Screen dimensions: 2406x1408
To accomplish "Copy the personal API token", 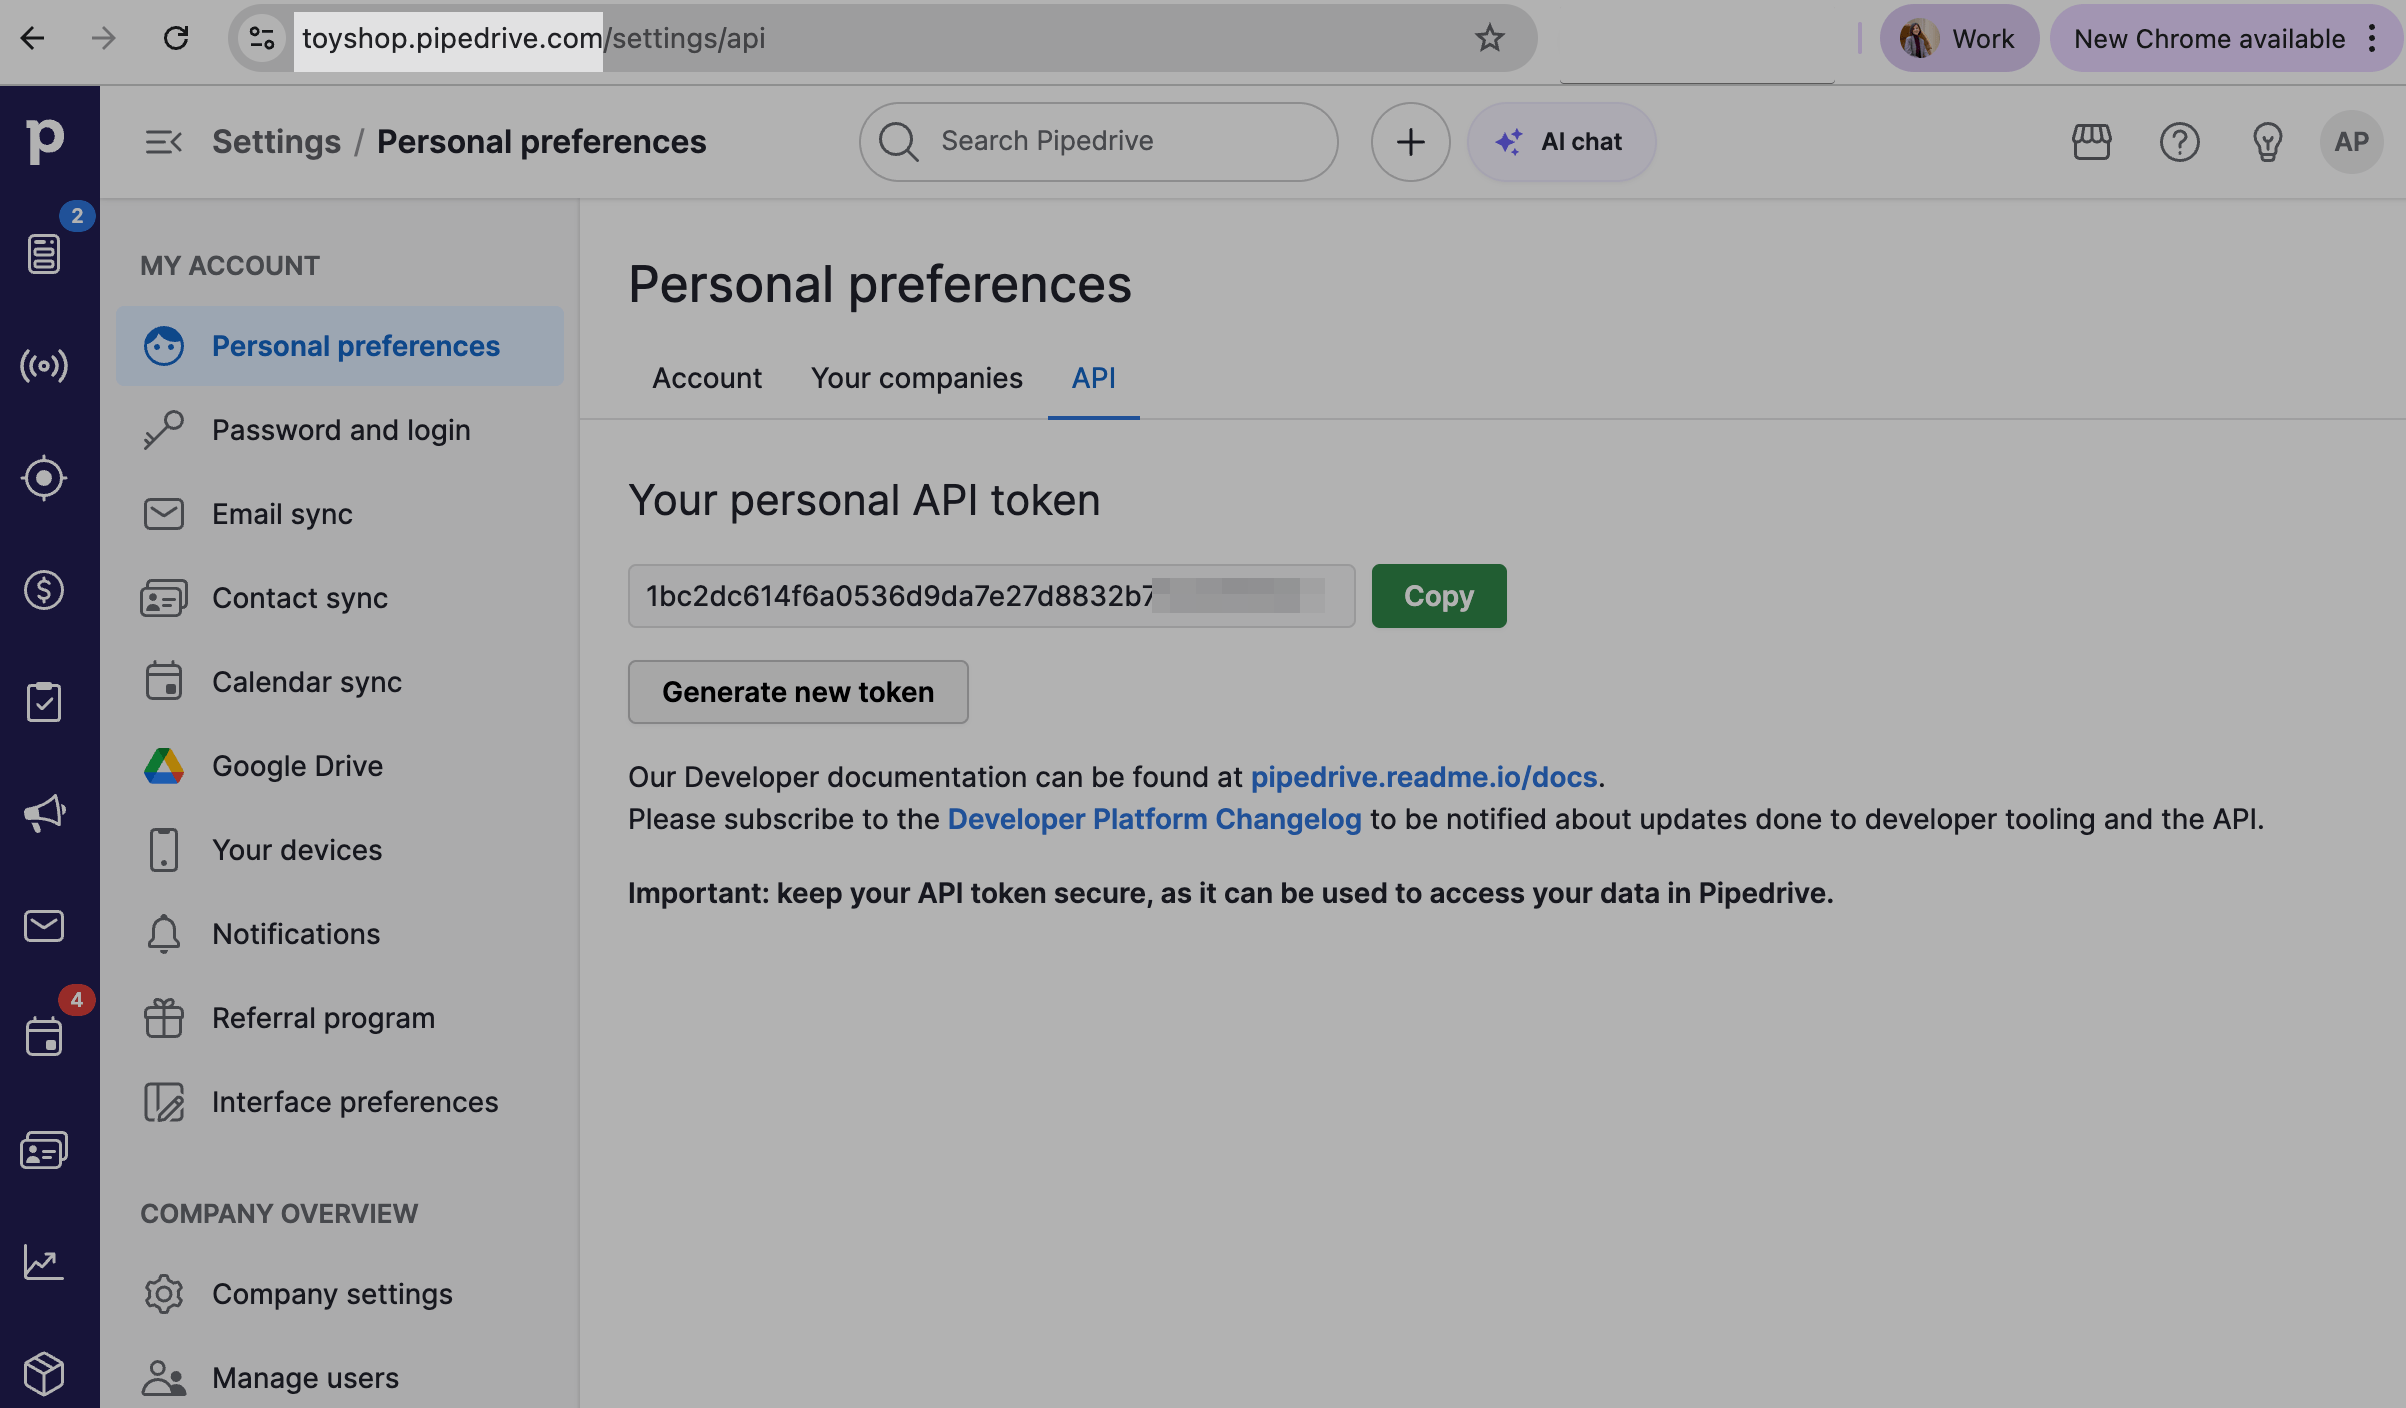I will pyautogui.click(x=1438, y=596).
